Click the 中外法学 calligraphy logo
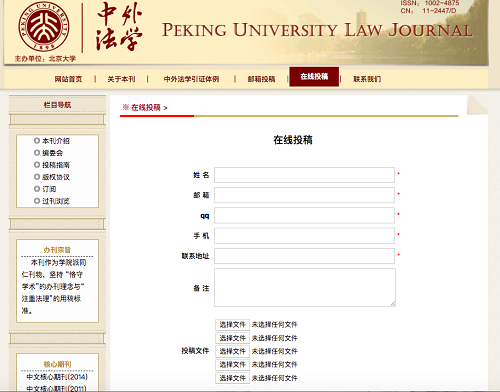This screenshot has height=392, width=500. point(119,27)
